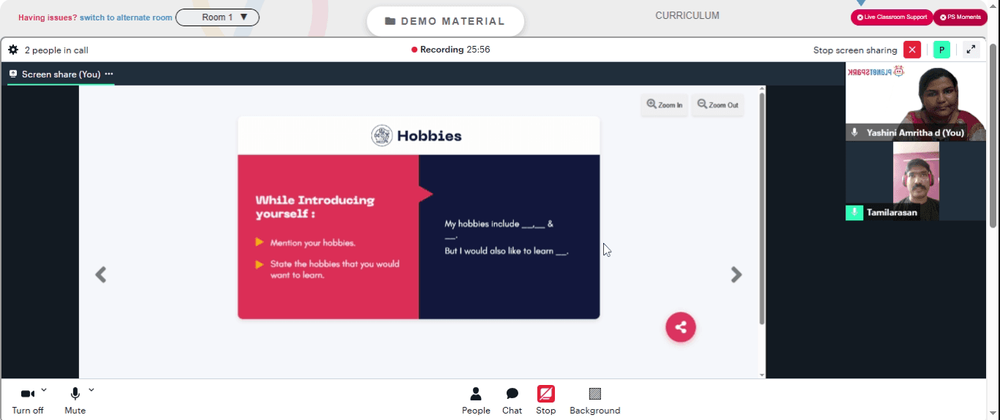The height and width of the screenshot is (420, 1000).
Task: Open PS Moments button
Action: (x=960, y=17)
